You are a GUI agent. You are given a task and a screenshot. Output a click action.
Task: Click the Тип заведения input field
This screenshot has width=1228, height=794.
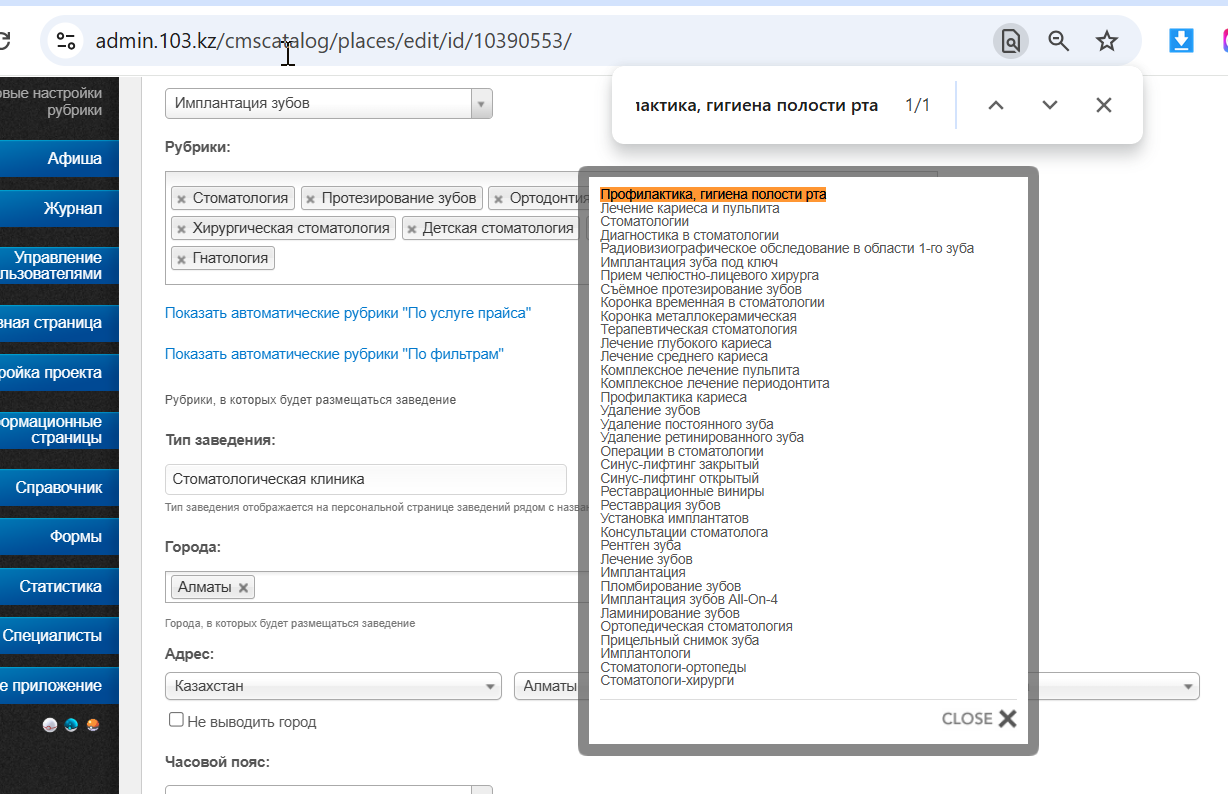(365, 479)
